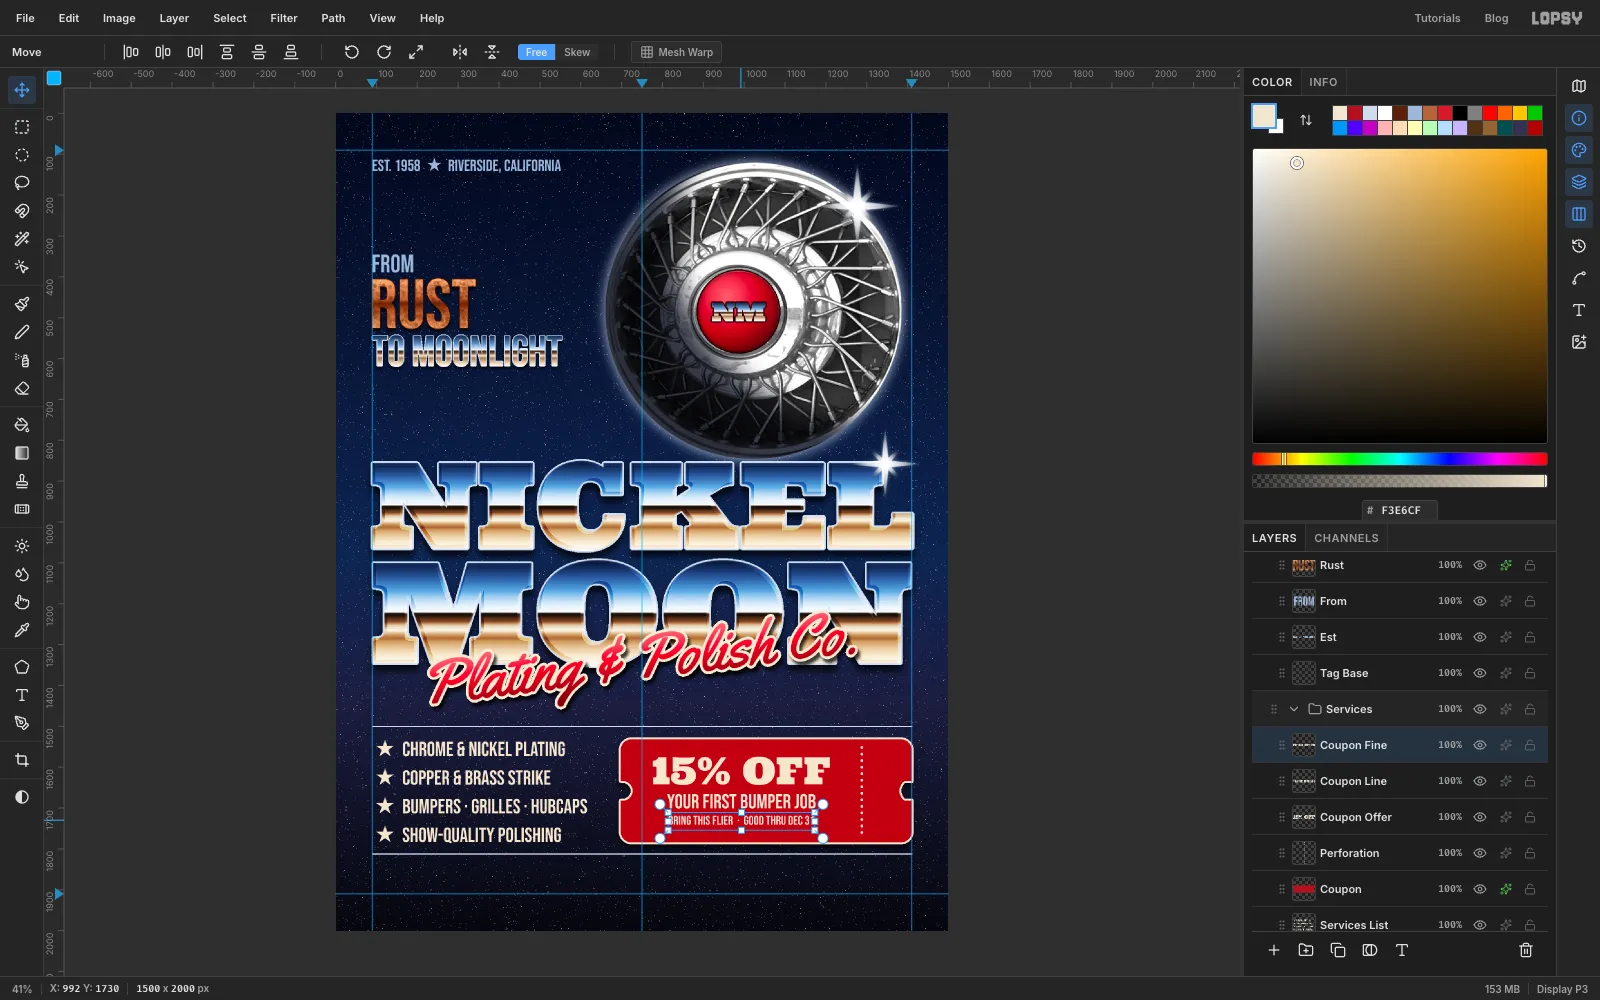Hide the Rust layer
Viewport: 1600px width, 1000px height.
pyautogui.click(x=1480, y=565)
